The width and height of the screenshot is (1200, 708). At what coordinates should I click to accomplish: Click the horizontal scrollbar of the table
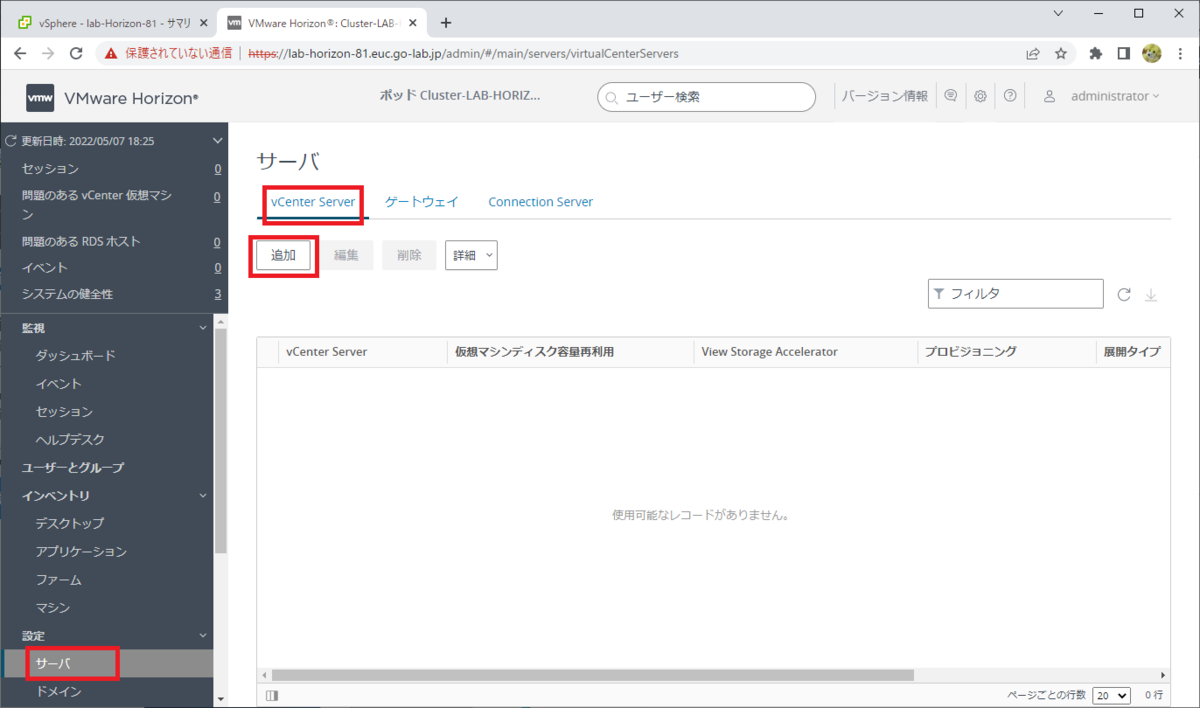tap(593, 675)
